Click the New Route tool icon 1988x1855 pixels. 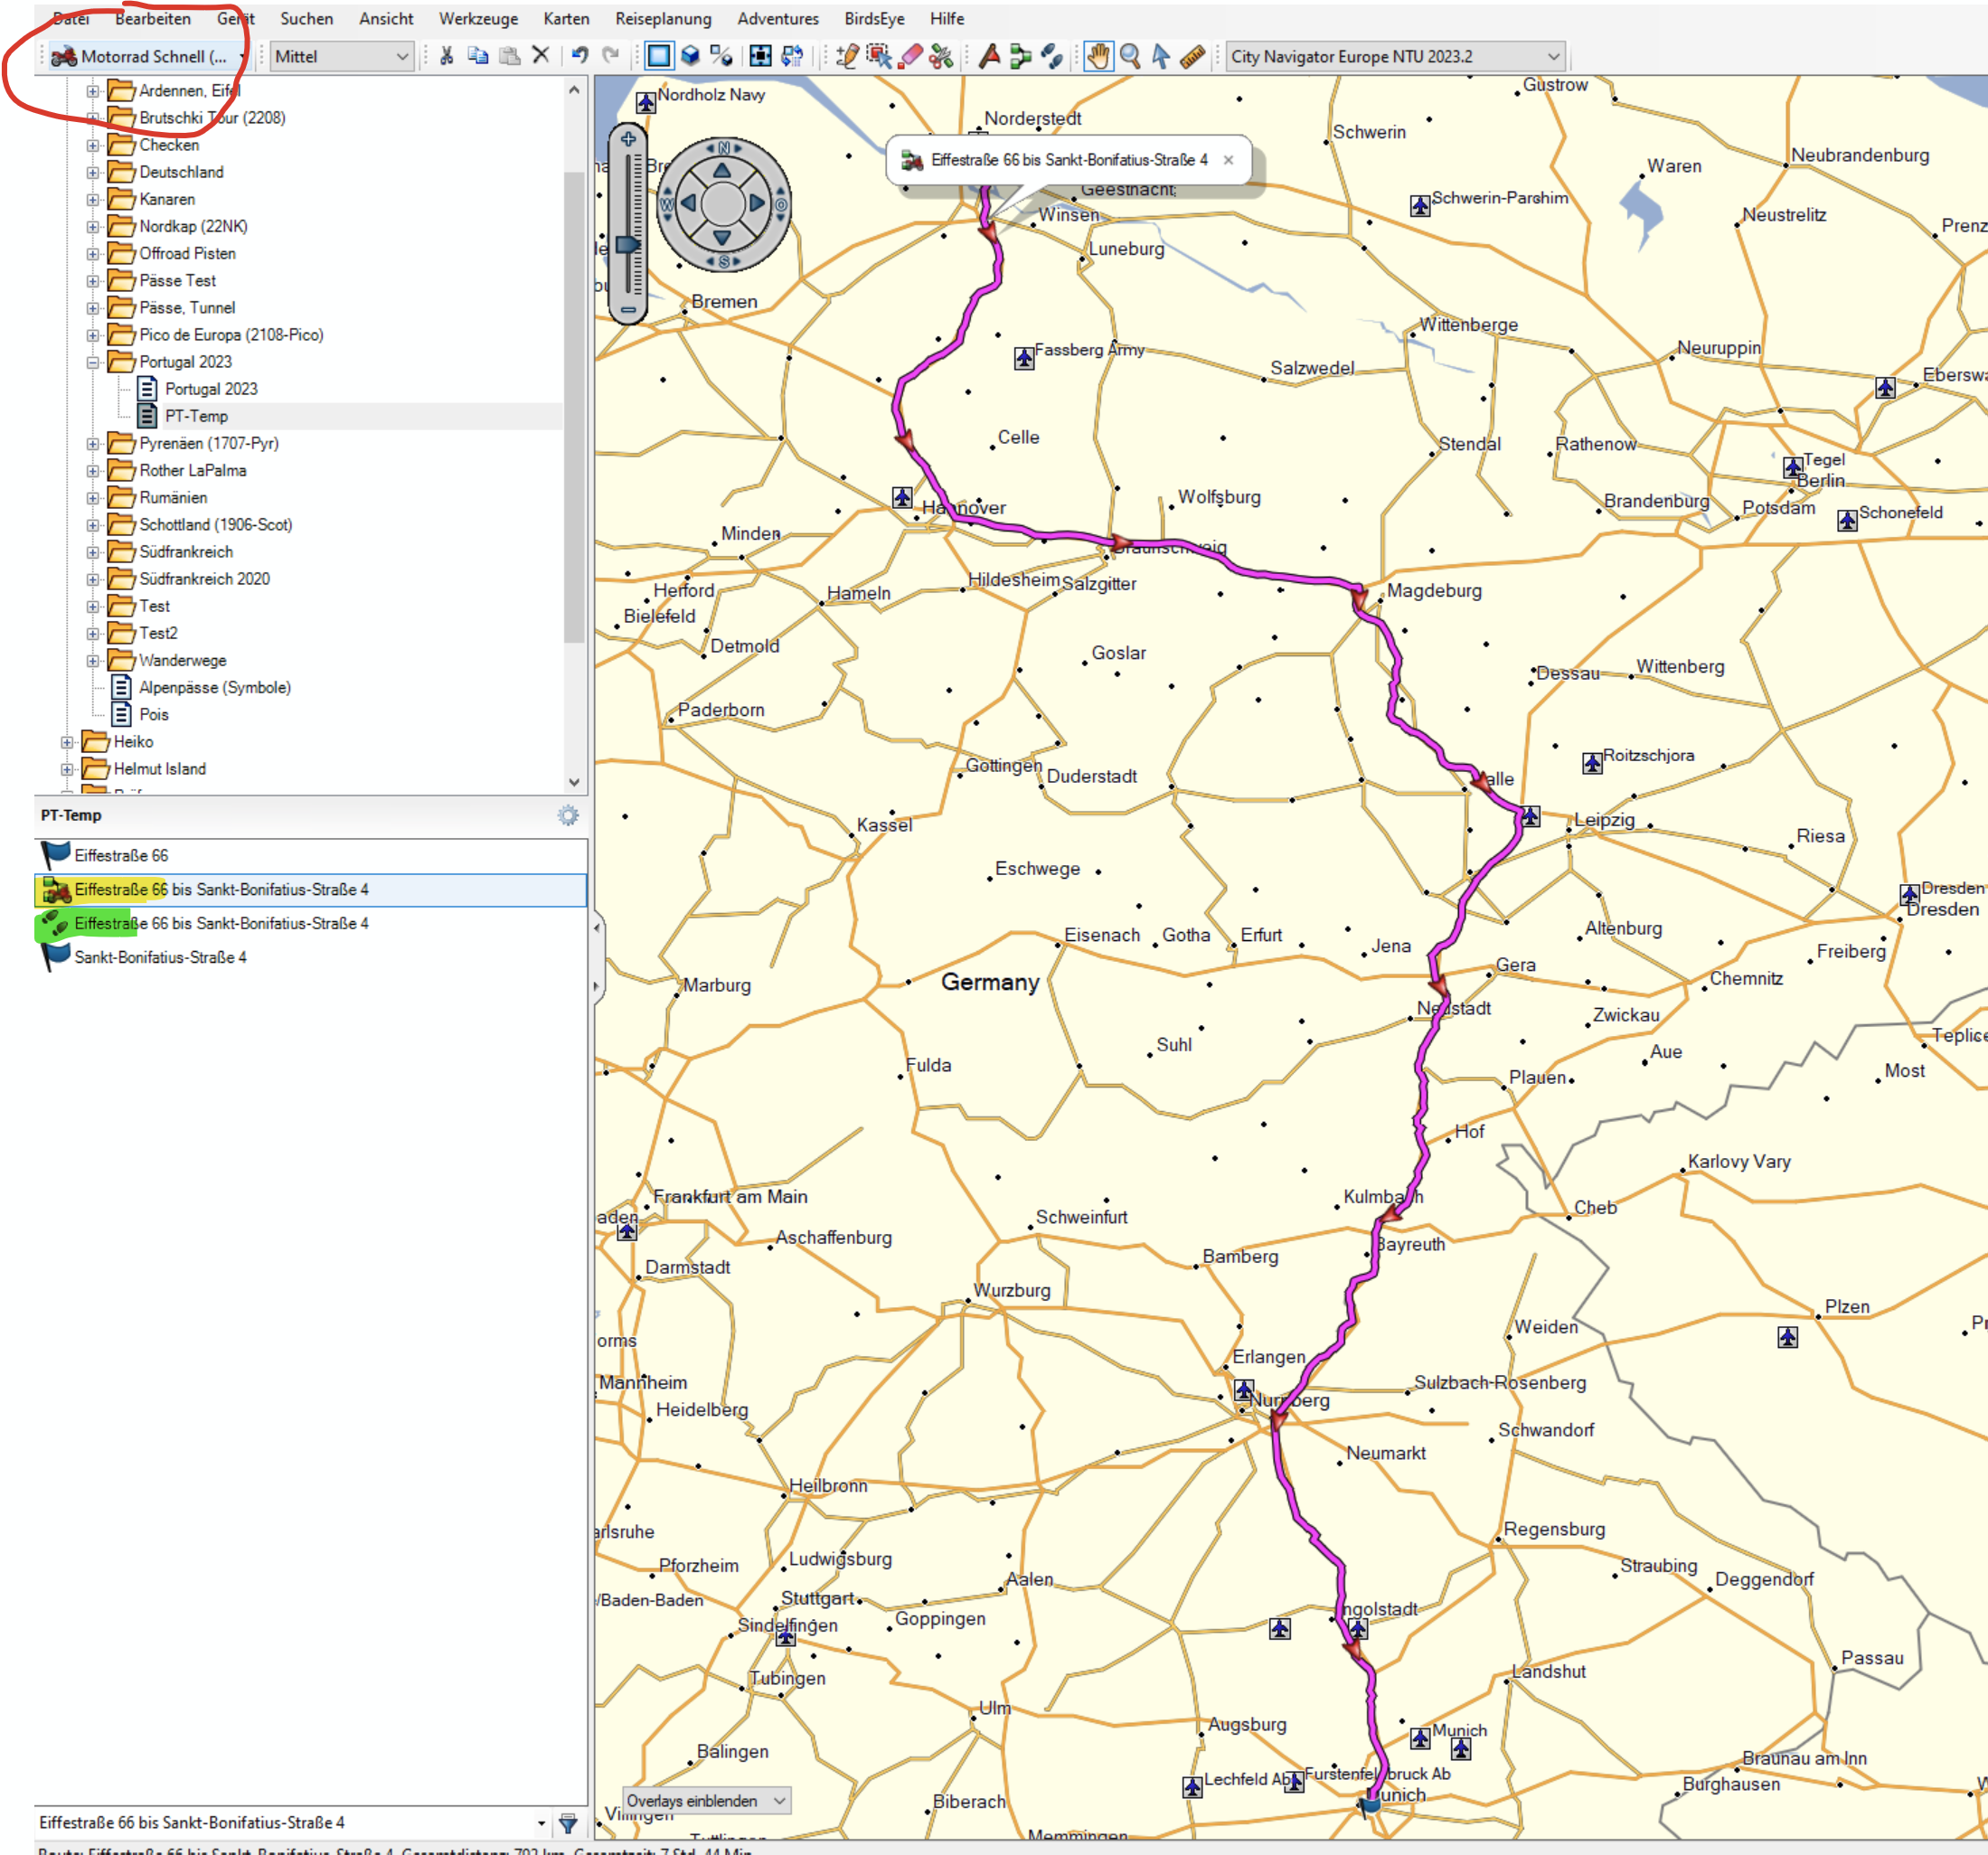[1020, 56]
